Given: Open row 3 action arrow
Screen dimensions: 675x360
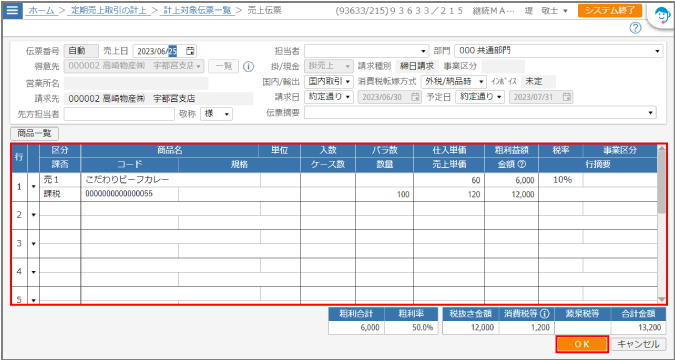Looking at the screenshot, I should 34,244.
